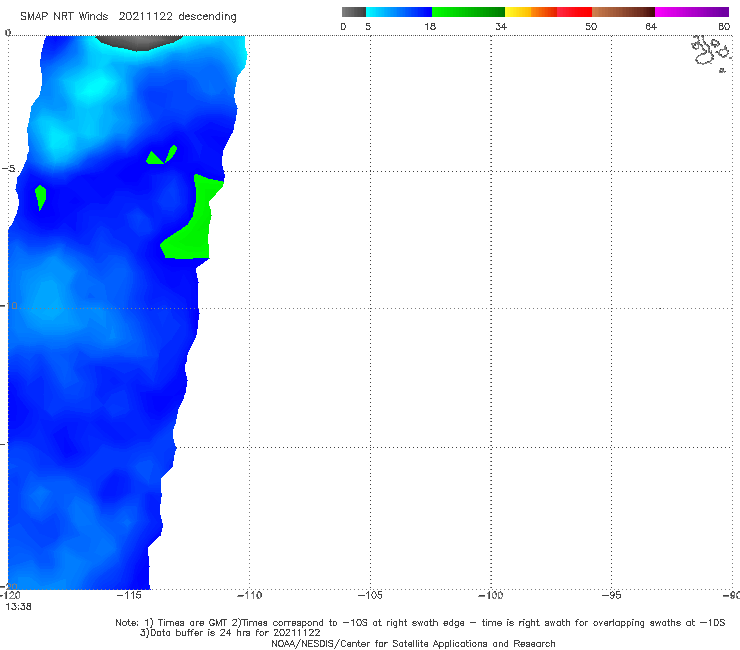This screenshot has width=740, height=650.
Task: Click the title text 'SMAP NRT Winds 20211122 descending'
Action: (128, 16)
